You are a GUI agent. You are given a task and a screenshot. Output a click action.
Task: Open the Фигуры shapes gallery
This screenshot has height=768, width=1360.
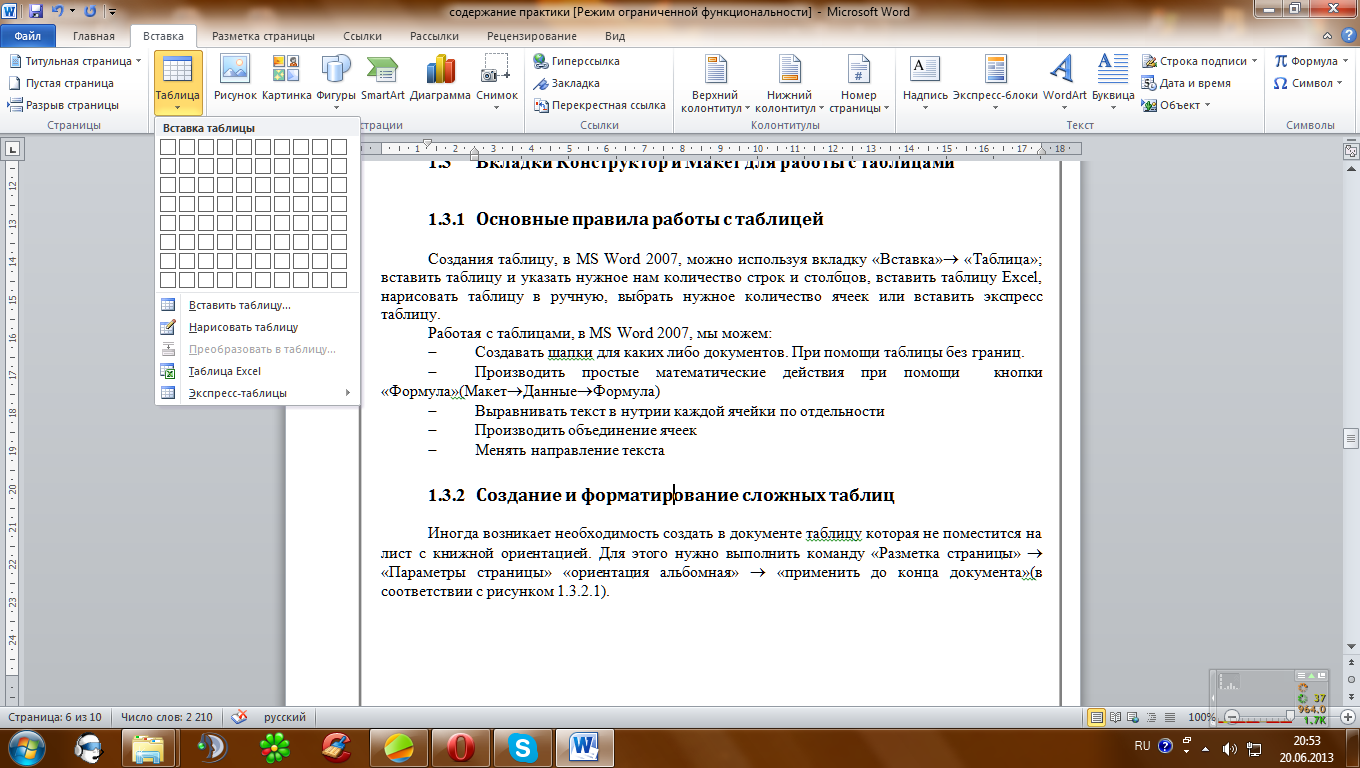(335, 83)
